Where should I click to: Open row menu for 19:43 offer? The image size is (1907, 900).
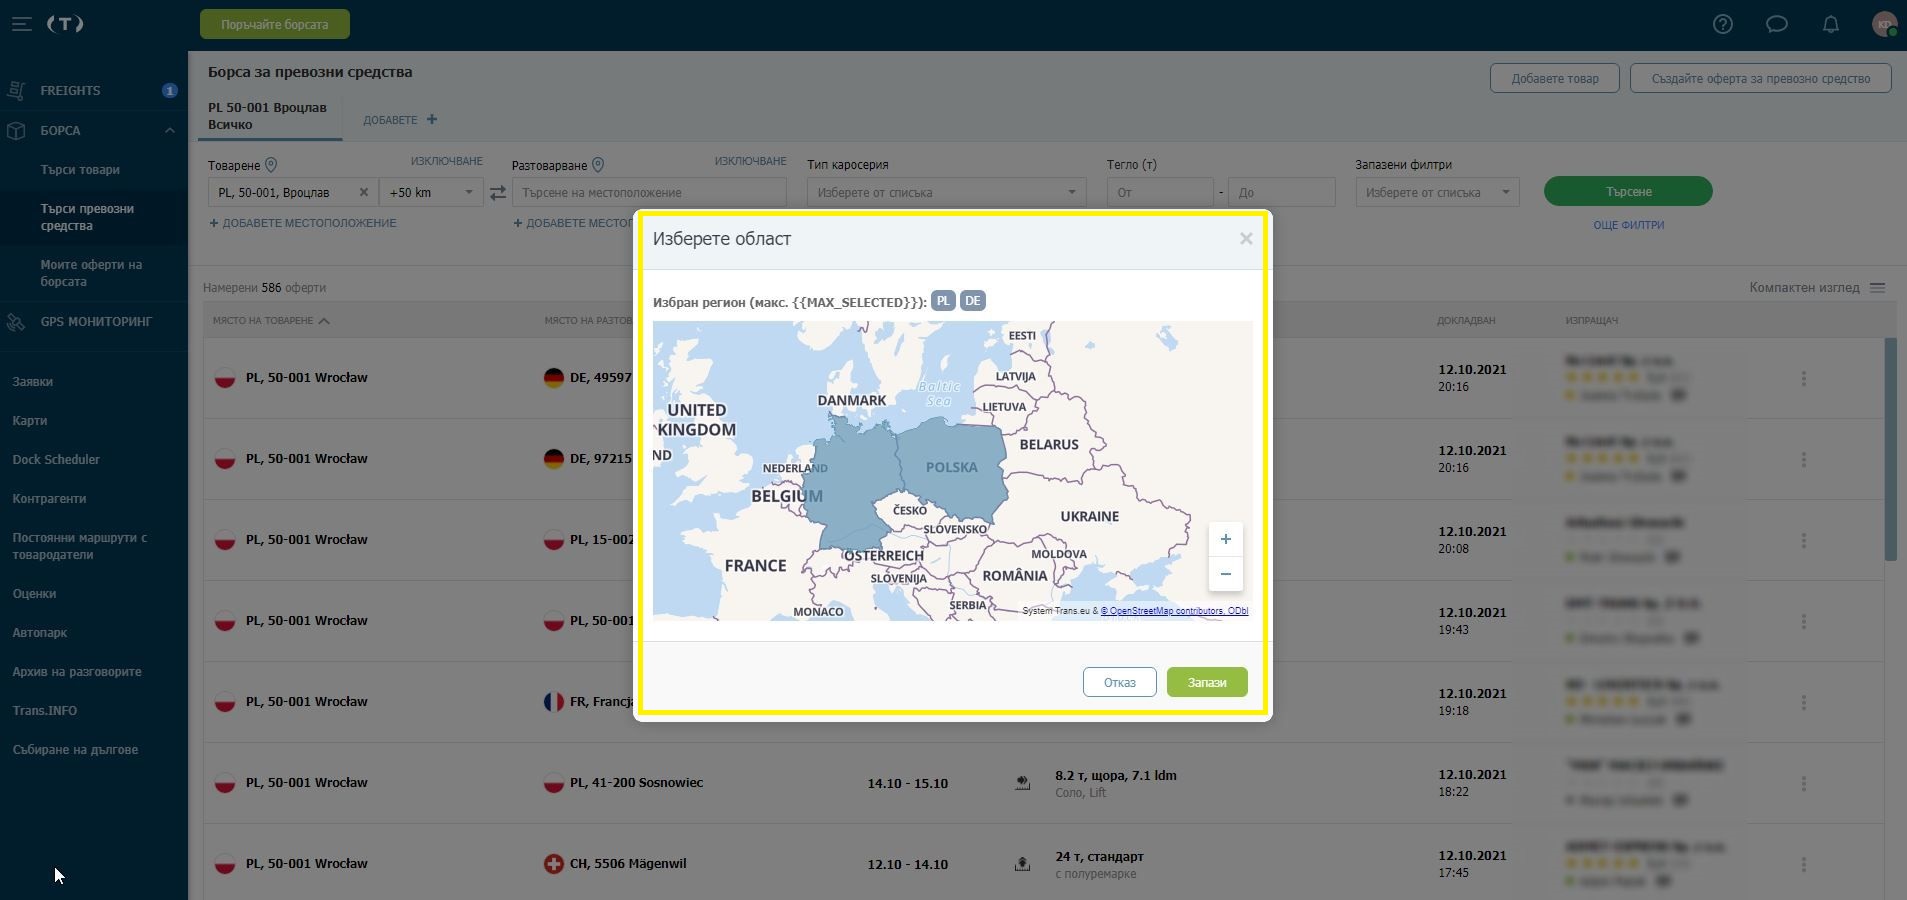click(x=1804, y=621)
